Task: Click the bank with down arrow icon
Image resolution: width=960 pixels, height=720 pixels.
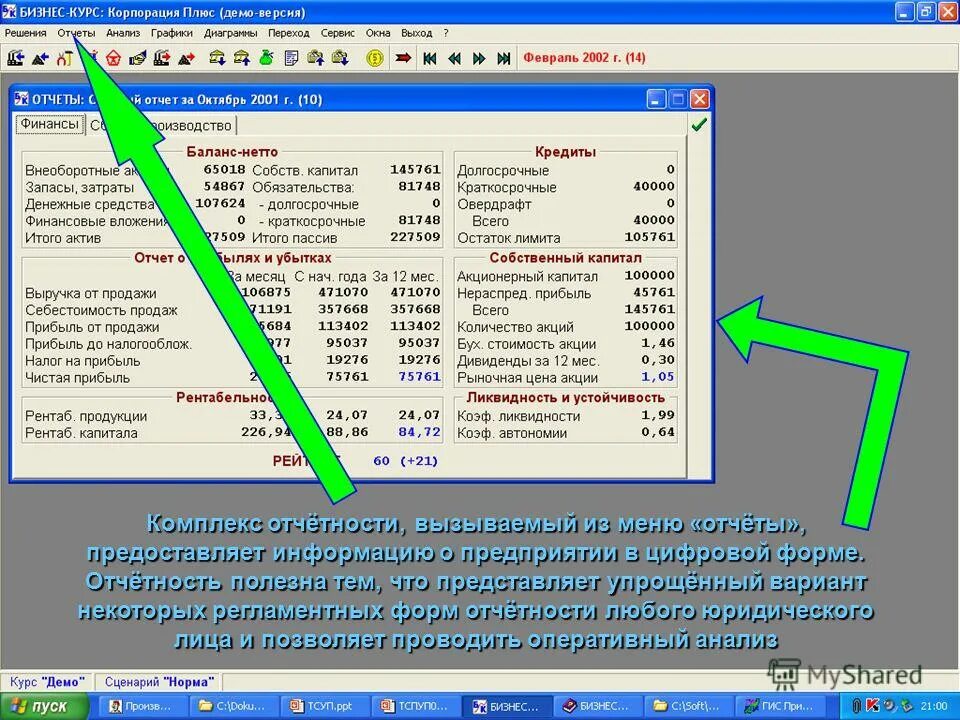Action: click(x=217, y=58)
